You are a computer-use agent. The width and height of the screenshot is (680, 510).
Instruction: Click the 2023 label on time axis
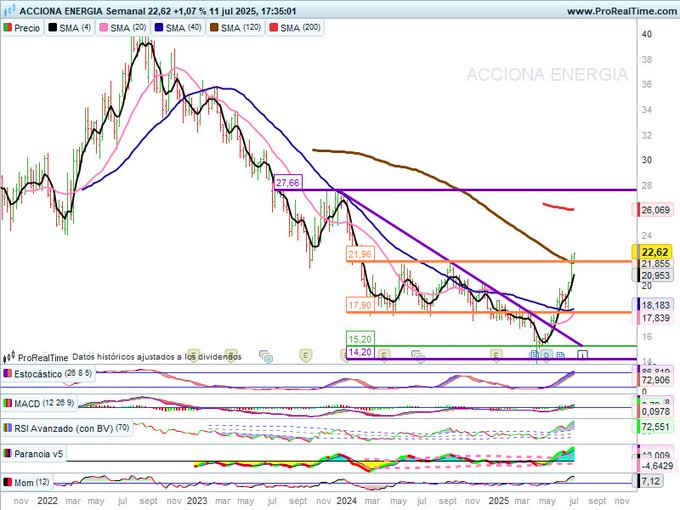(x=197, y=501)
